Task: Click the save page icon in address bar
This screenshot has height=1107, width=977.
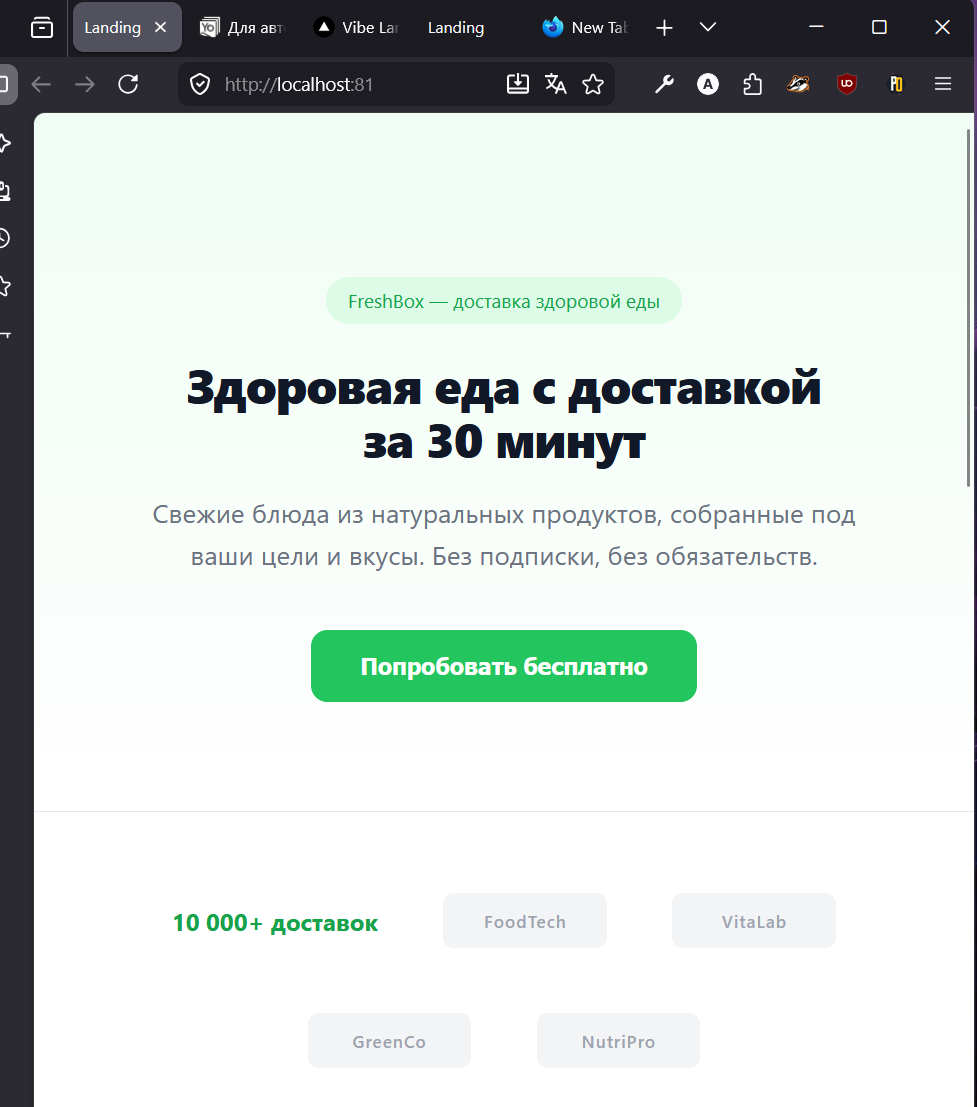Action: [x=517, y=84]
